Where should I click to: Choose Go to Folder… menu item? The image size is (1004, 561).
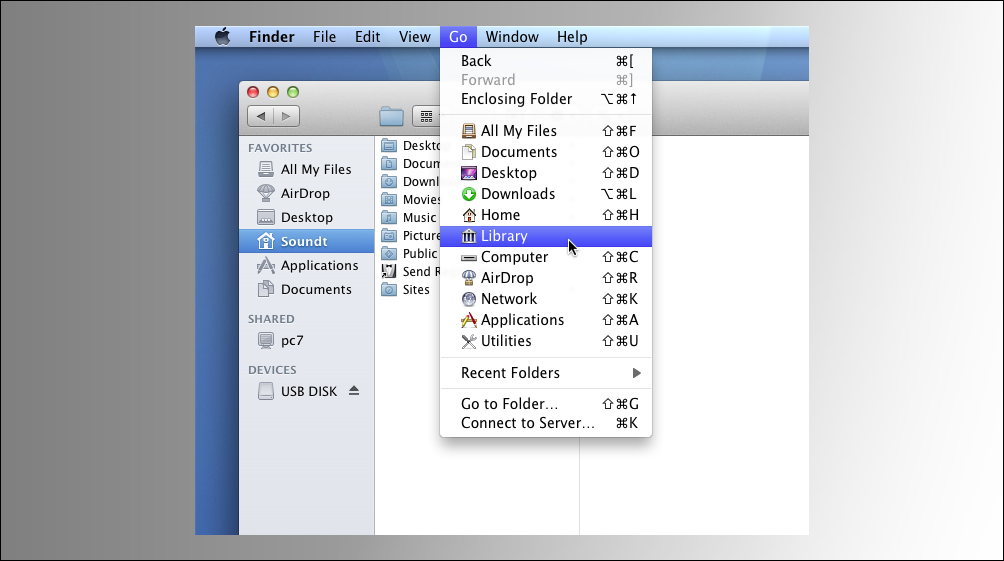[x=509, y=404]
